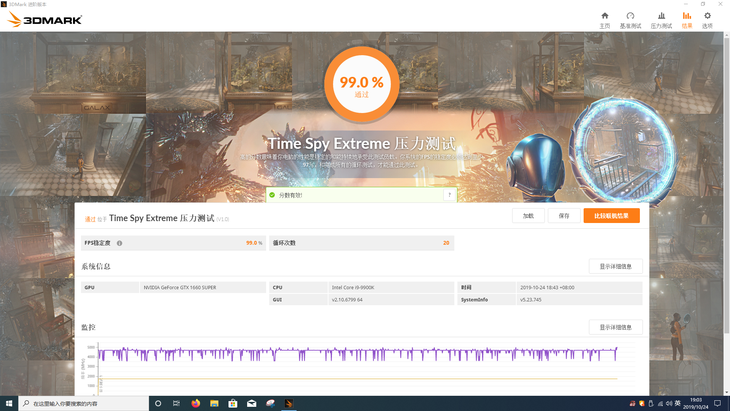
Task: Click the Time Spy Extreme 压力测试 panel title
Action: pyautogui.click(x=162, y=218)
